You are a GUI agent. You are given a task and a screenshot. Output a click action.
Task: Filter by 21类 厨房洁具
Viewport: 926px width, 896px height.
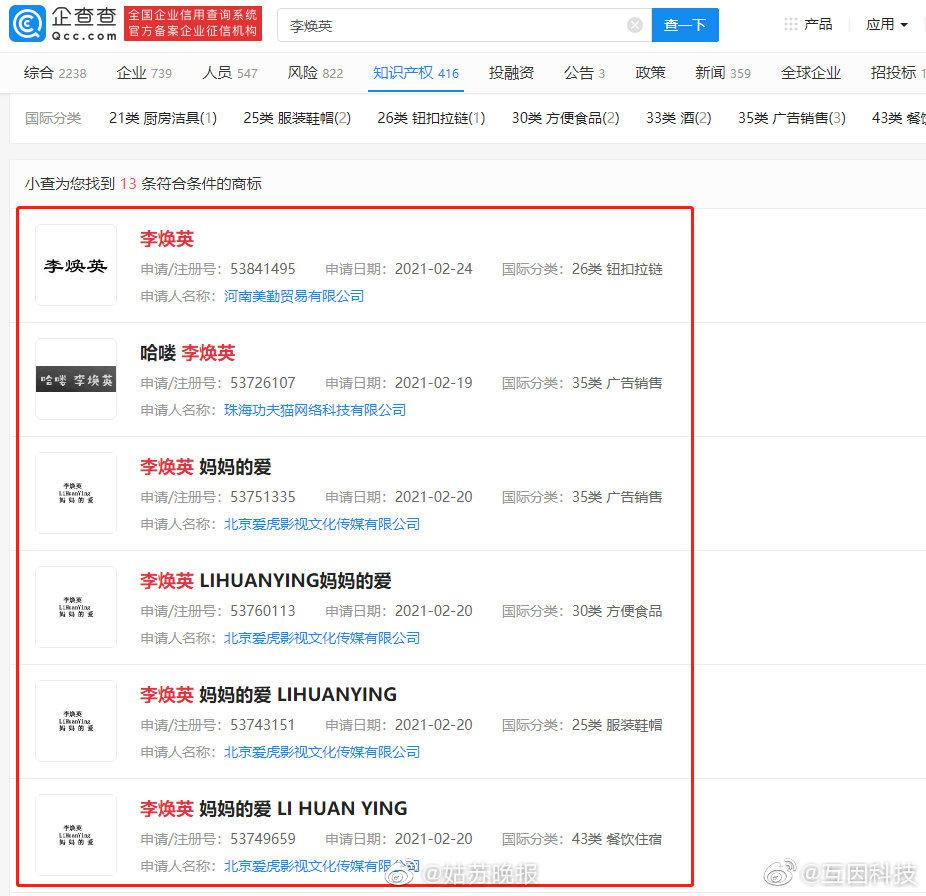pos(163,118)
